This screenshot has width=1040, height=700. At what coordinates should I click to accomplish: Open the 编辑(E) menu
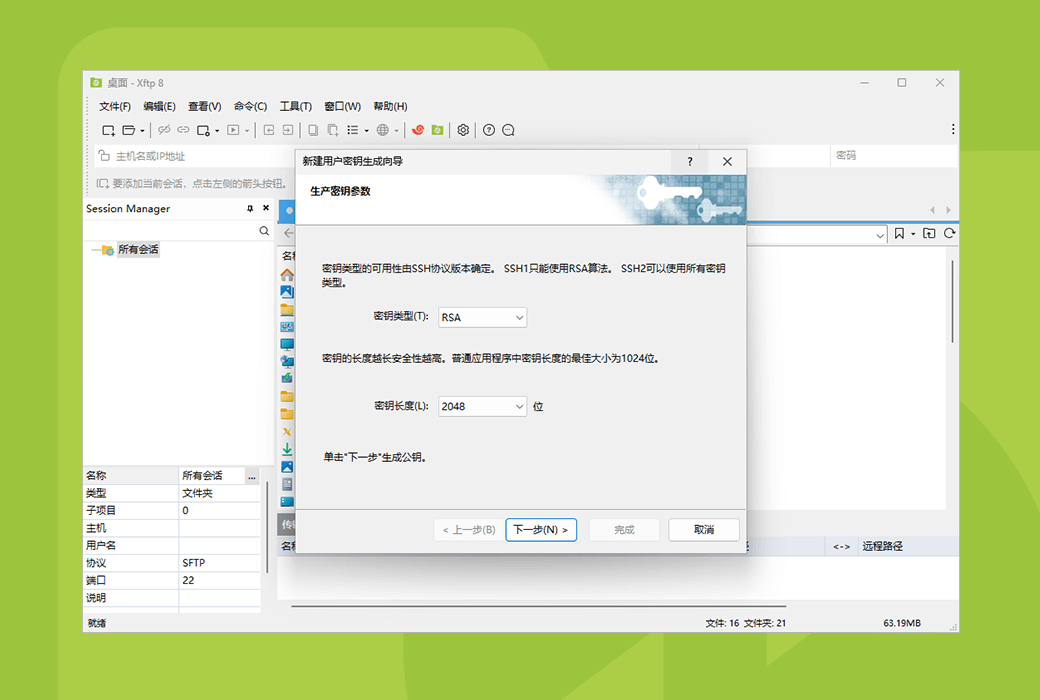click(x=159, y=106)
